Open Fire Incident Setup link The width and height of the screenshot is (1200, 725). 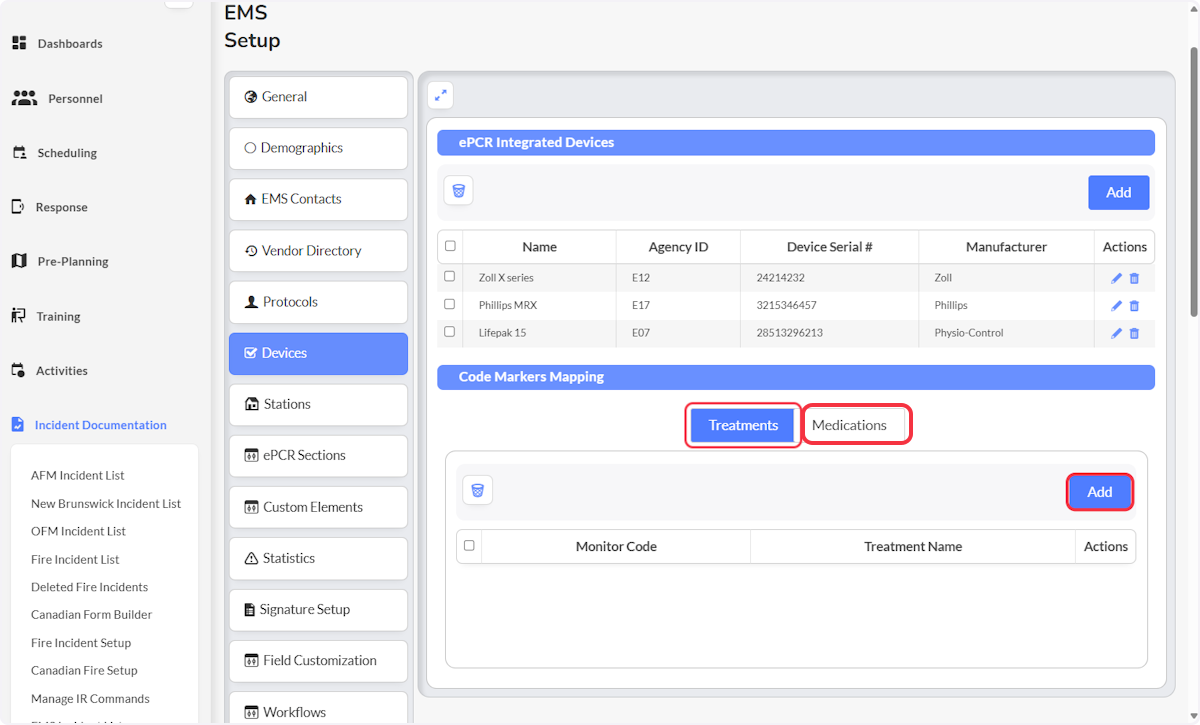[81, 643]
